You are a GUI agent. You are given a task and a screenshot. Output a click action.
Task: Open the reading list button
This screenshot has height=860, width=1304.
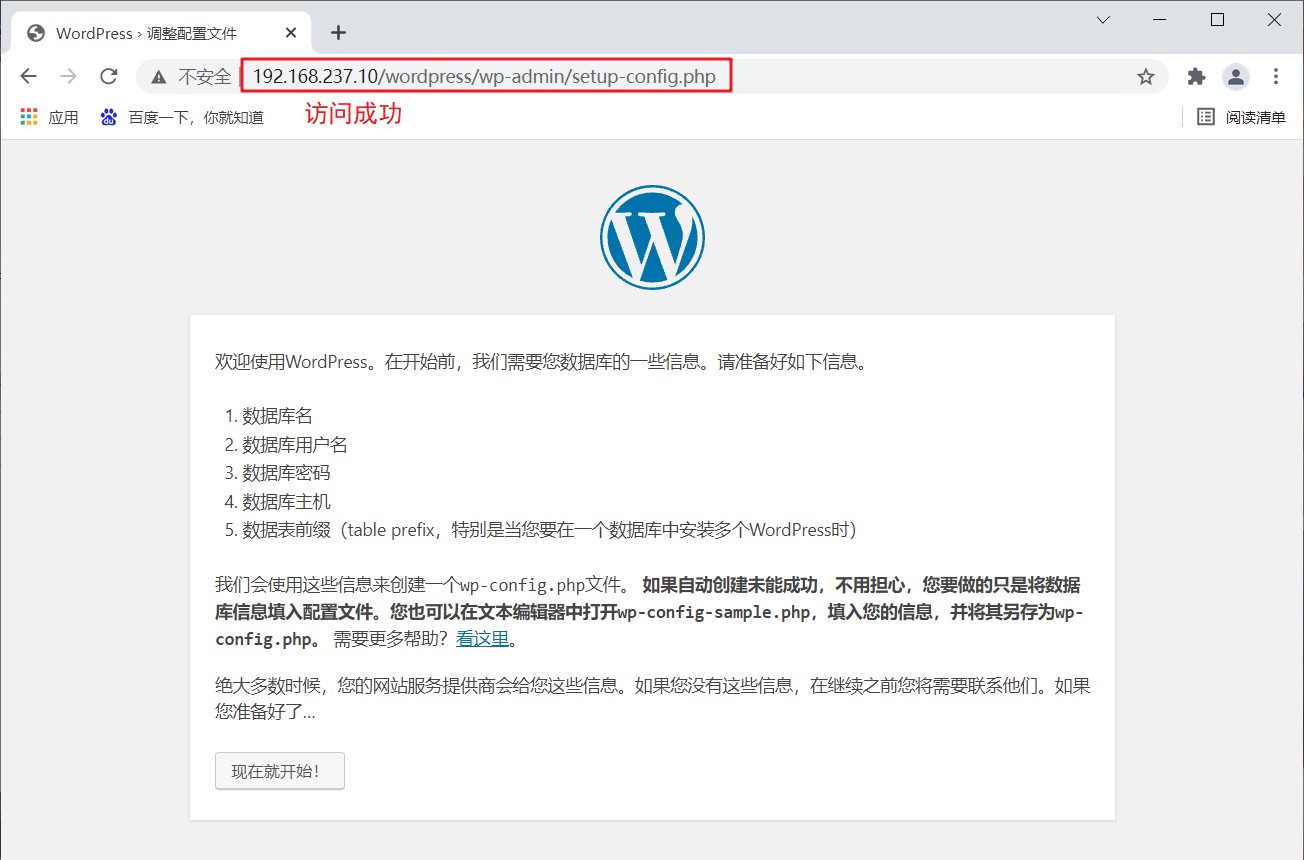[x=1242, y=117]
